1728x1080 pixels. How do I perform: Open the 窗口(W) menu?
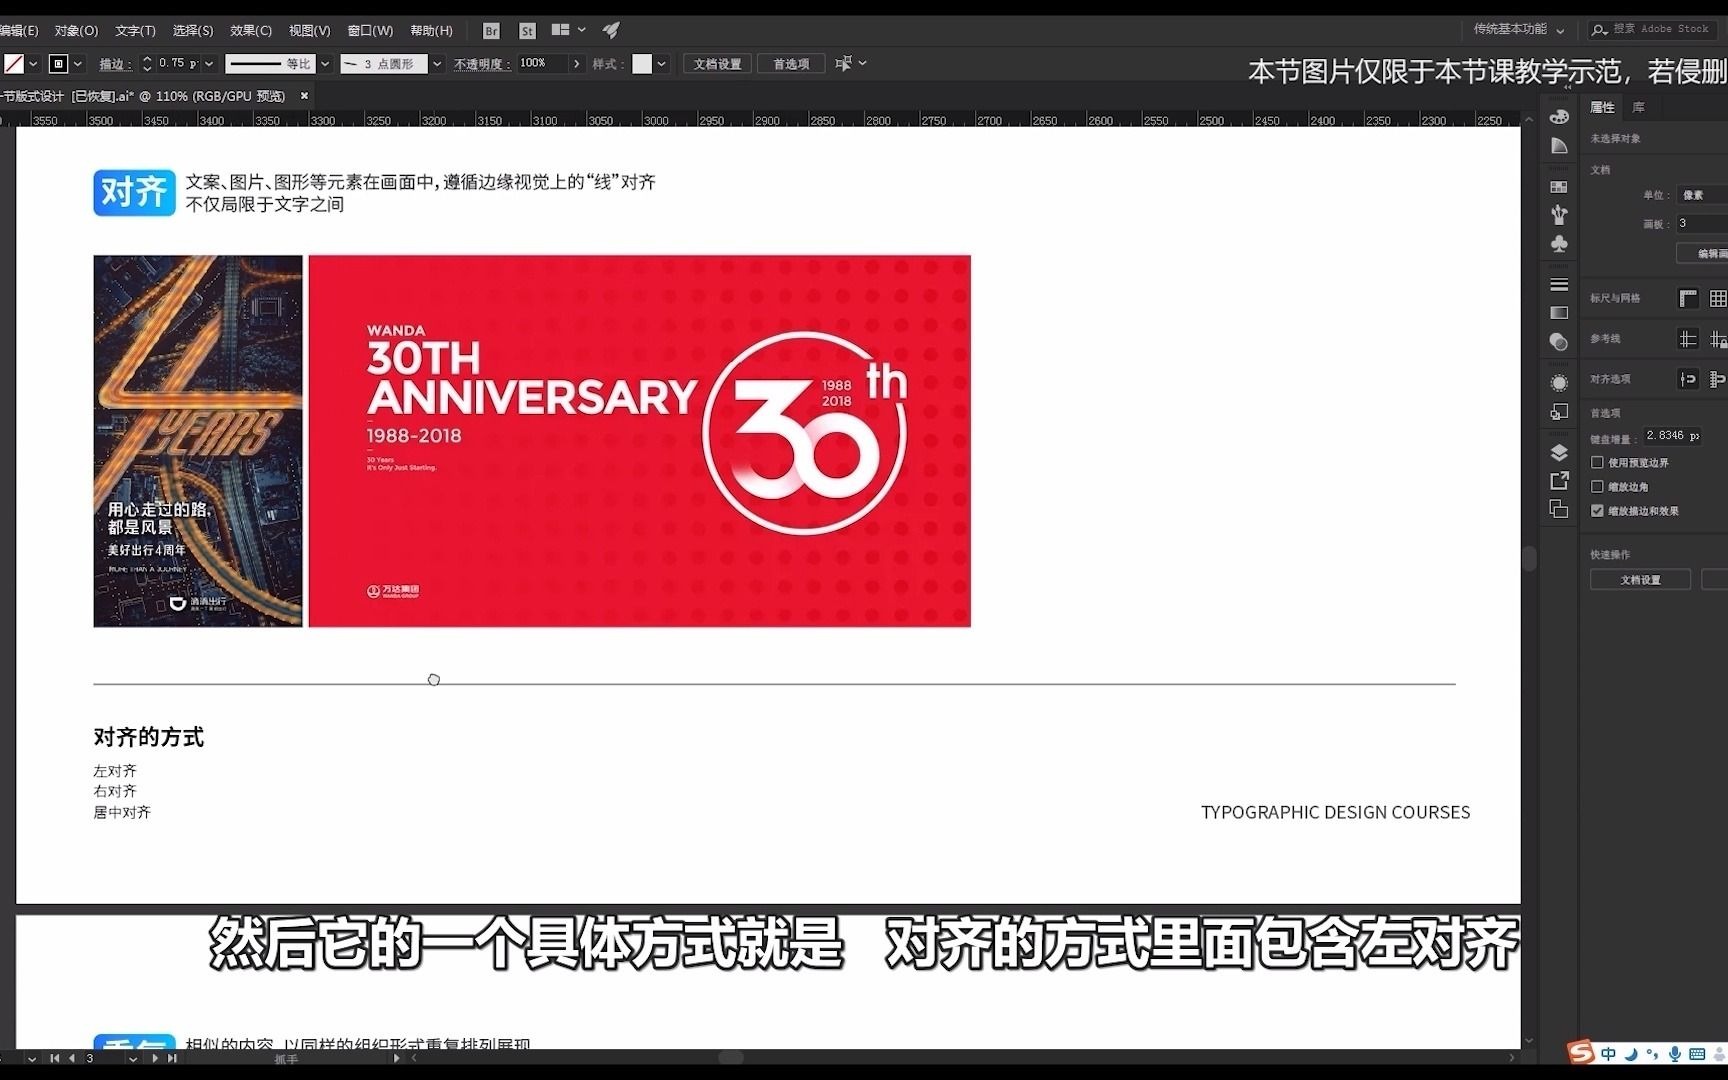[370, 31]
